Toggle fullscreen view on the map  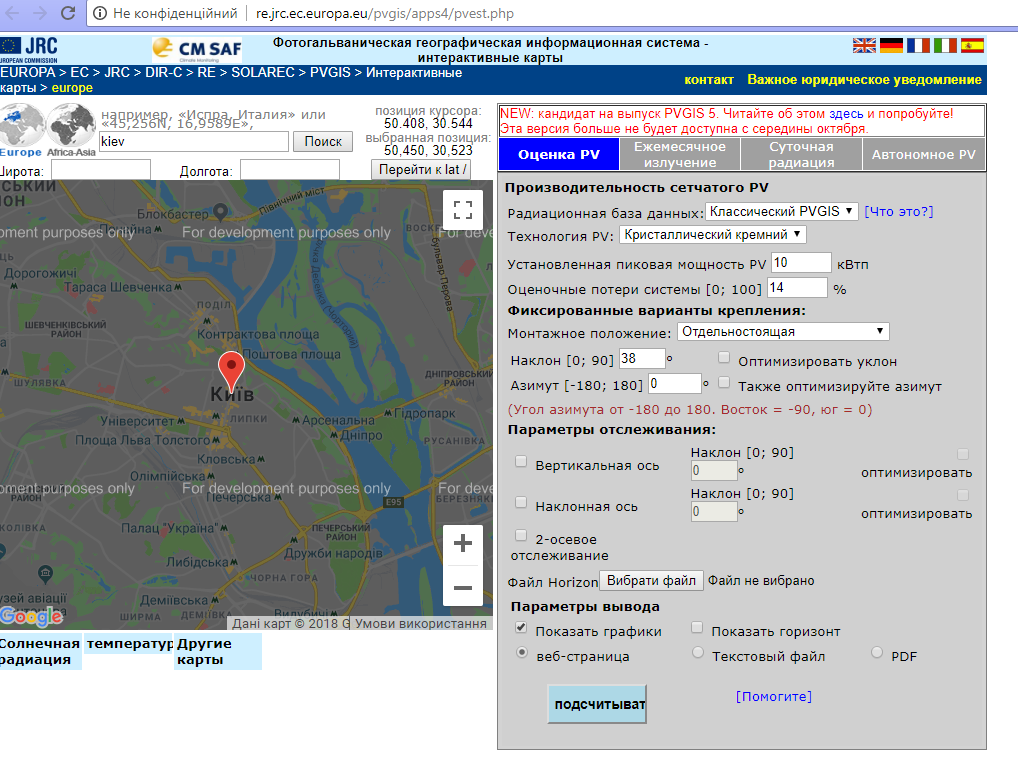coord(462,210)
